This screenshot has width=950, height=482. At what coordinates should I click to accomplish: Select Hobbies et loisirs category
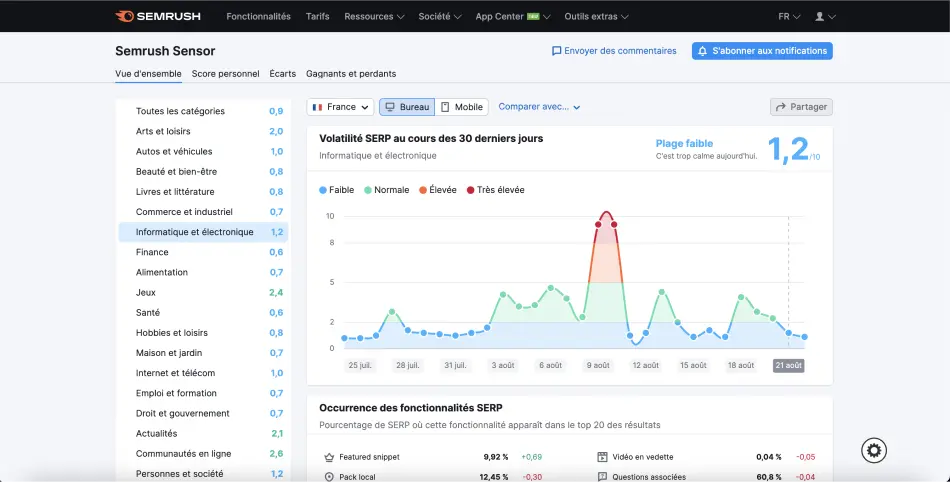coord(204,333)
